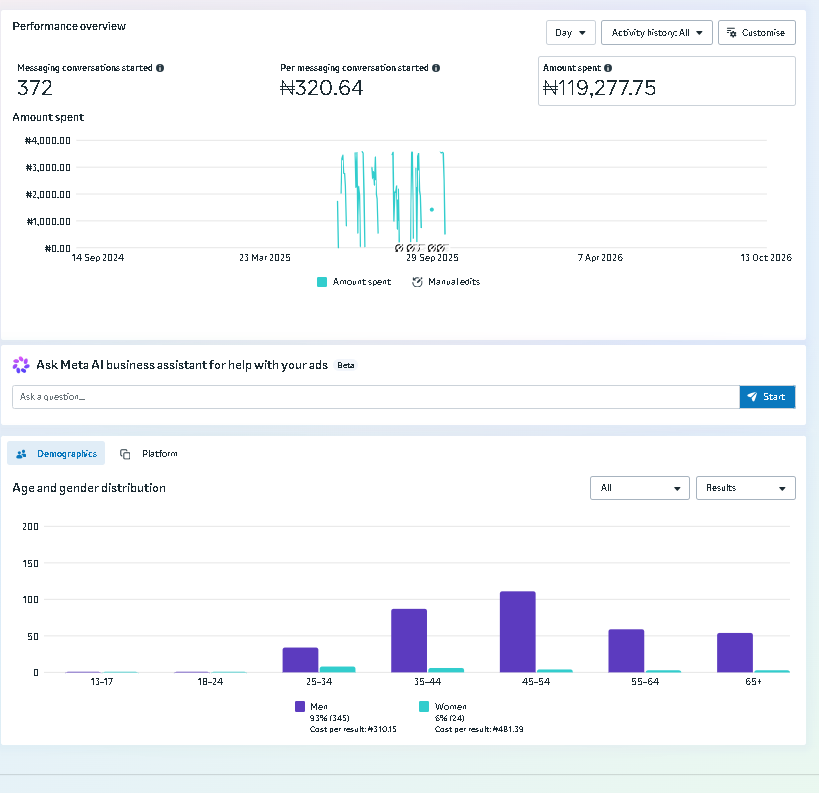Click info icon beside Messaging conversations started
The height and width of the screenshot is (793, 819).
point(160,68)
